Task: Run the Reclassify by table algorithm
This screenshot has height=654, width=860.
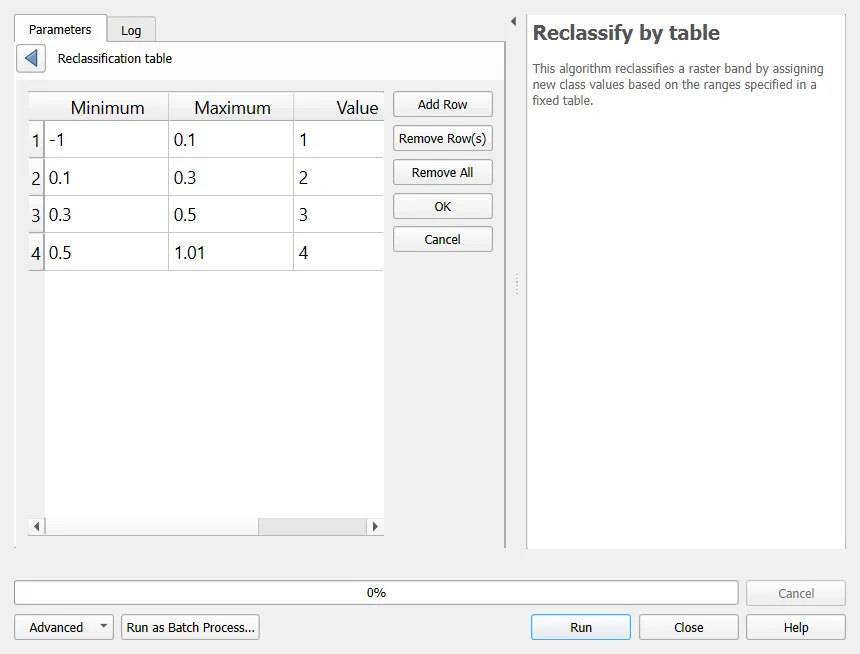Action: [581, 627]
